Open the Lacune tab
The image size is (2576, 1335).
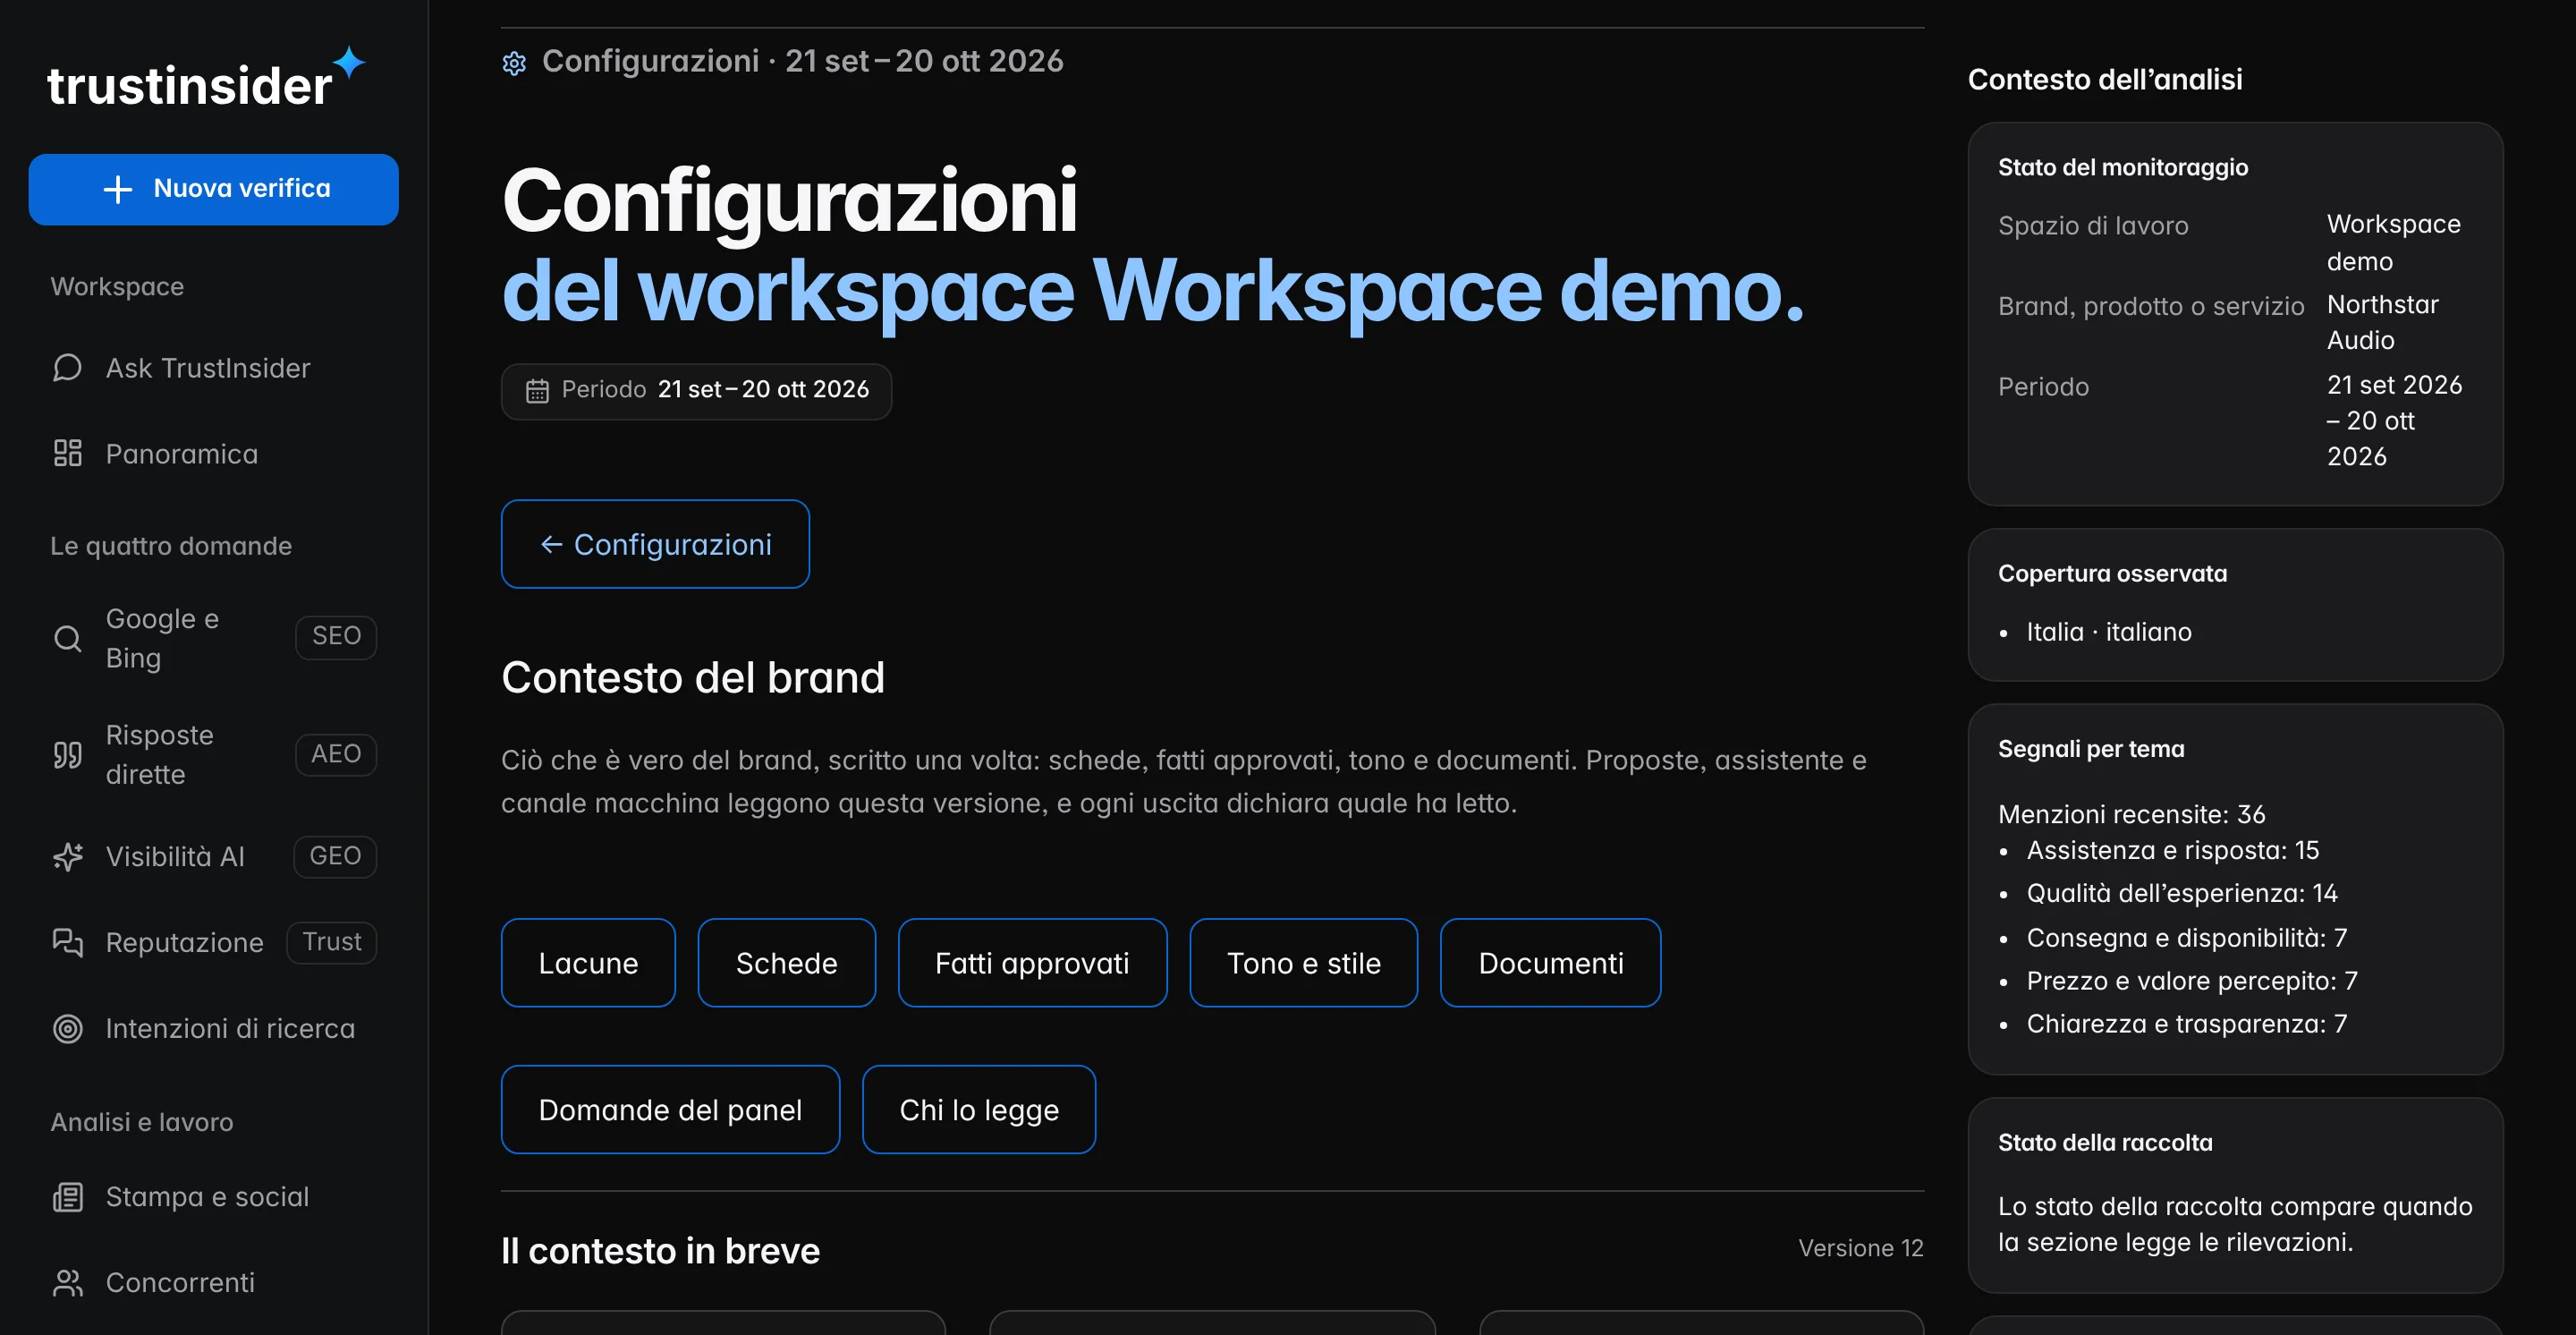[588, 963]
